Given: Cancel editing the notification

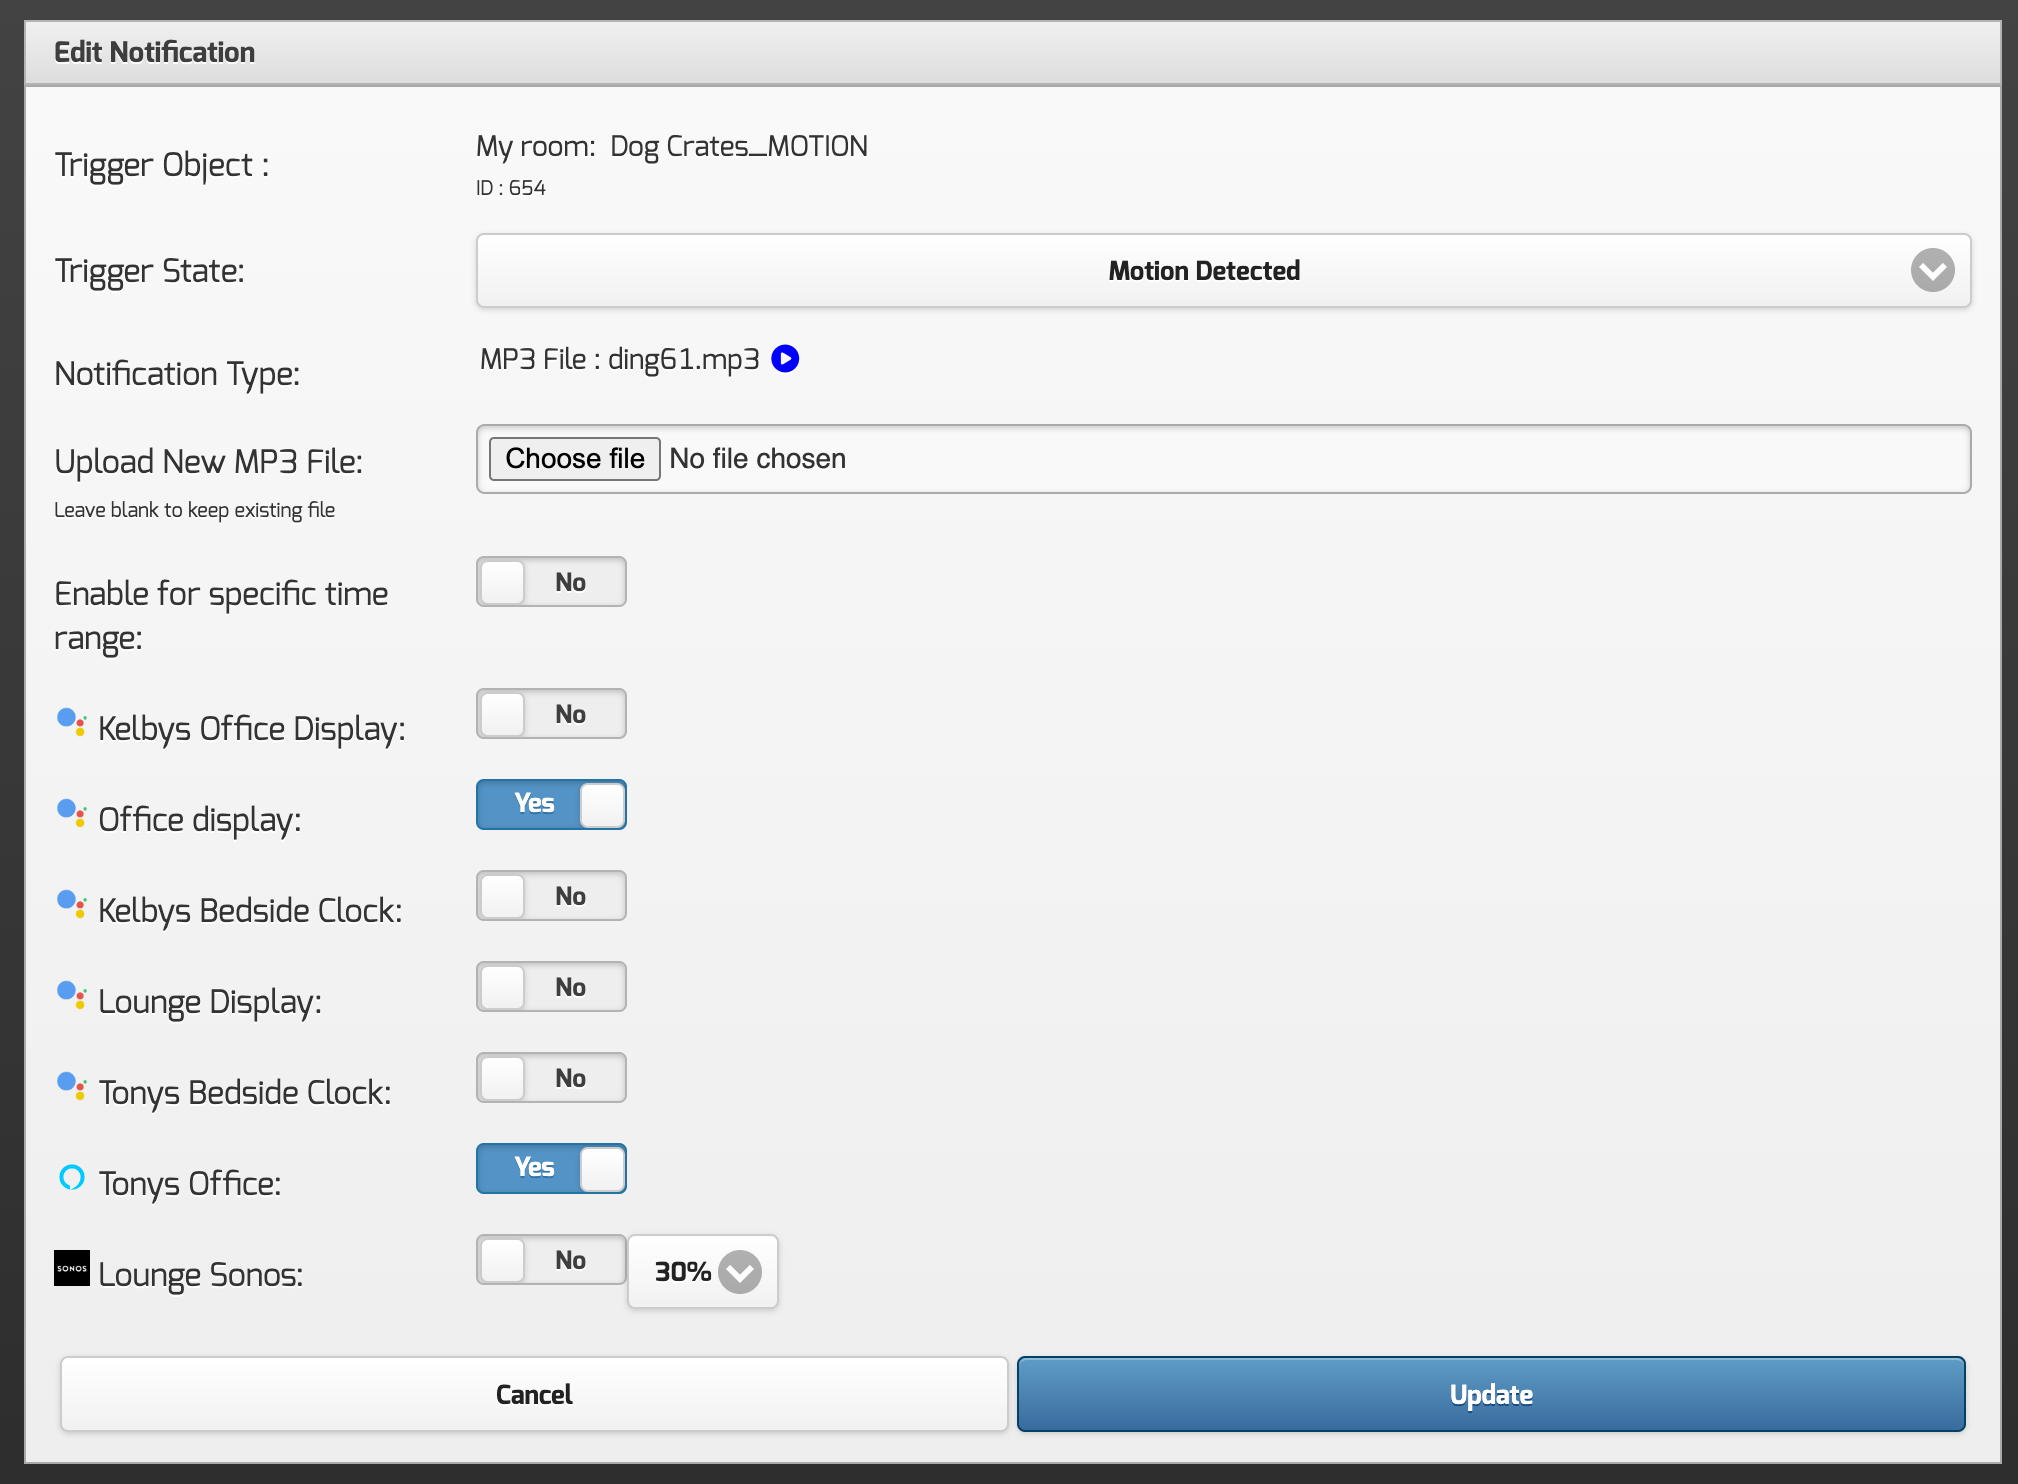Looking at the screenshot, I should pos(534,1394).
